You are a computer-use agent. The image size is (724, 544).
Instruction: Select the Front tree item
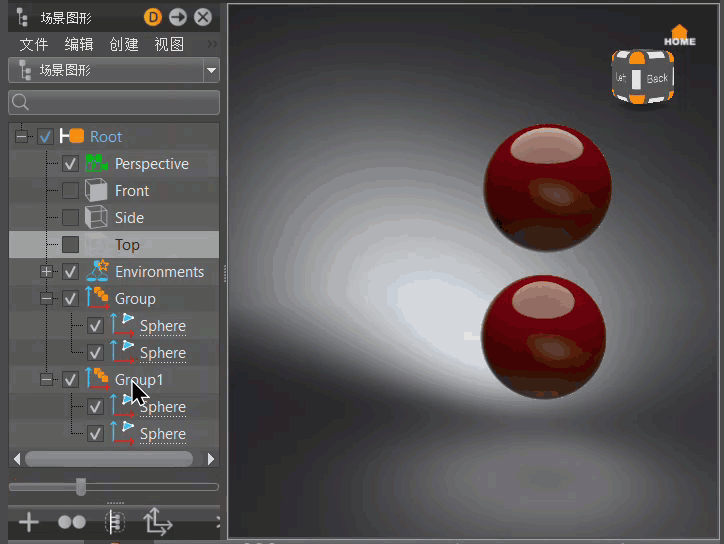click(132, 191)
